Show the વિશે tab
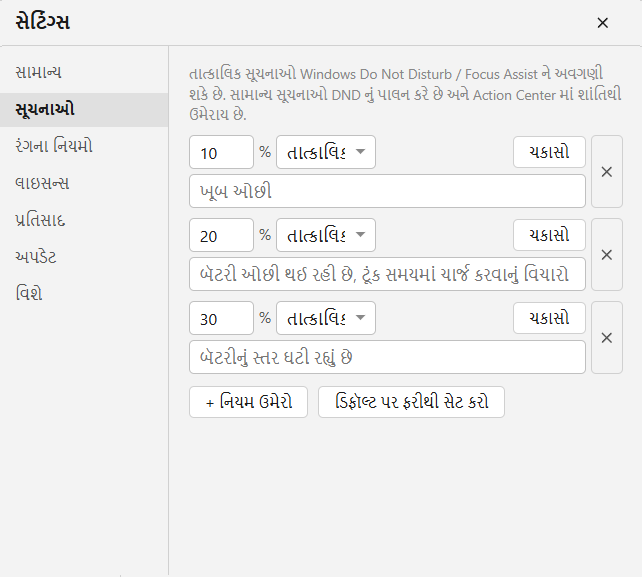Image resolution: width=642 pixels, height=577 pixels. click(84, 294)
